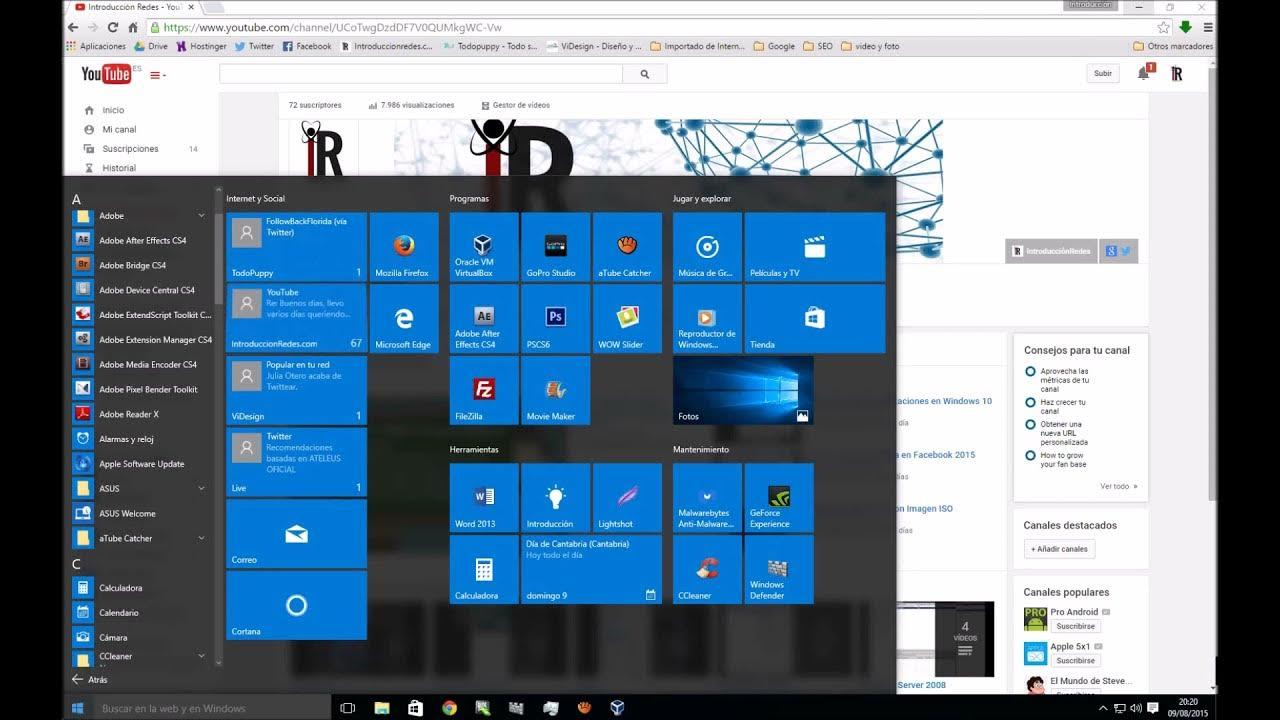The height and width of the screenshot is (720, 1280).
Task: Select Mi canal in the YouTube sidebar
Action: pos(118,129)
